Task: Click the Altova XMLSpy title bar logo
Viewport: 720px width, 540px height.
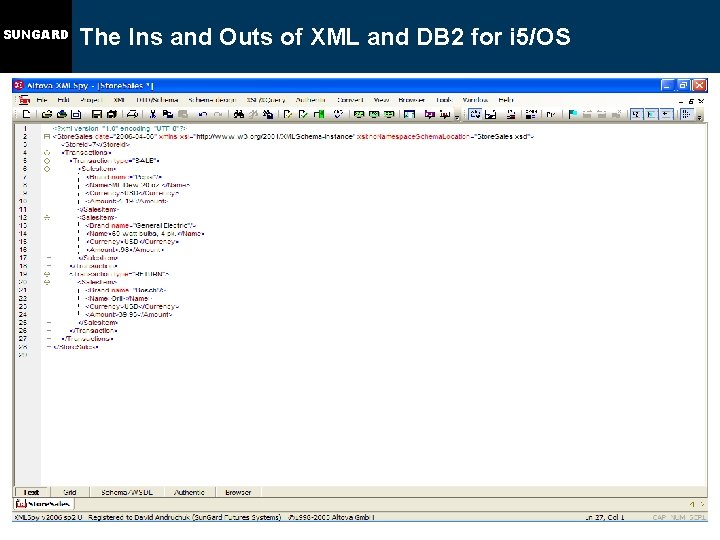Action: click(x=19, y=85)
